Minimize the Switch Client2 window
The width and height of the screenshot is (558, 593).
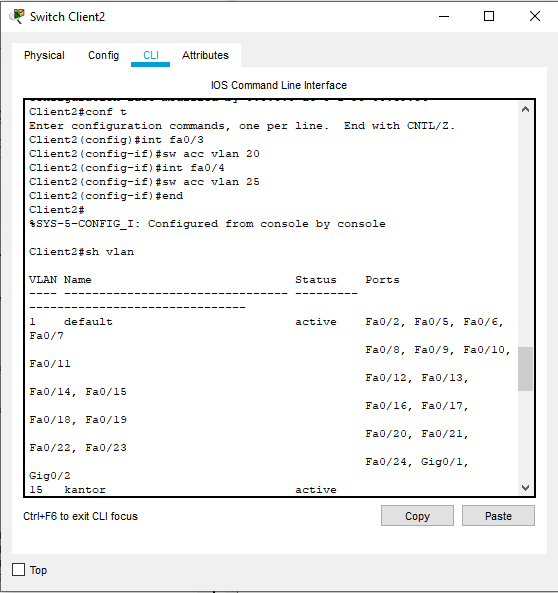pyautogui.click(x=444, y=16)
